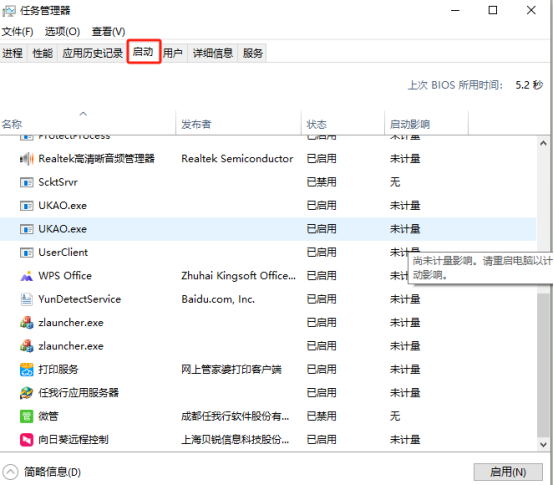The image size is (554, 485).
Task: Collapse to brief view via 简略信息 arrow
Action: point(10,472)
